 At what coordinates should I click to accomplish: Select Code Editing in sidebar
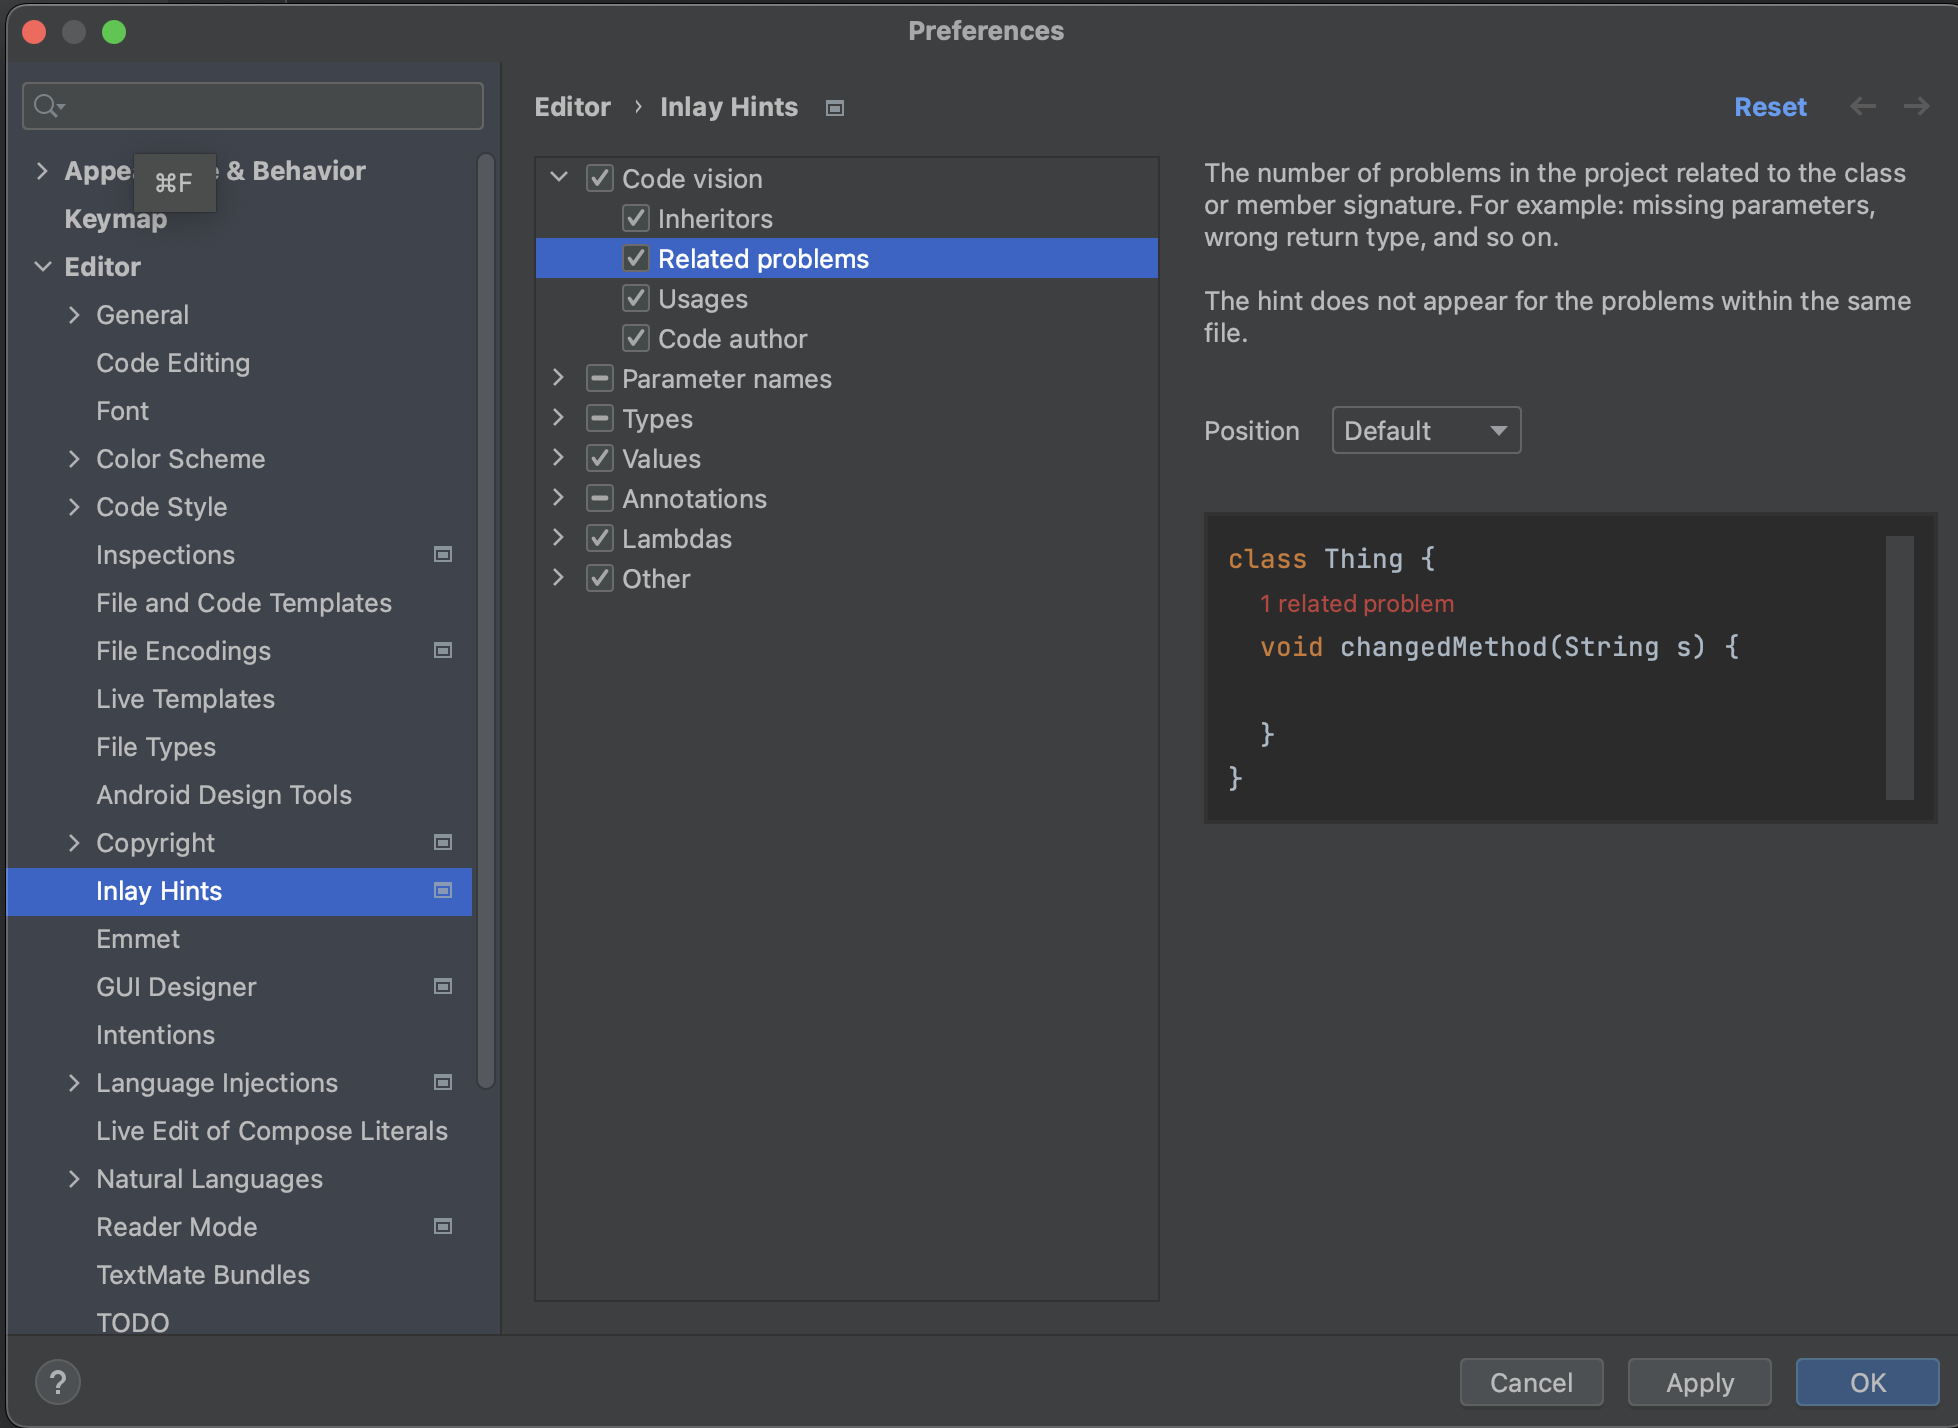point(173,362)
